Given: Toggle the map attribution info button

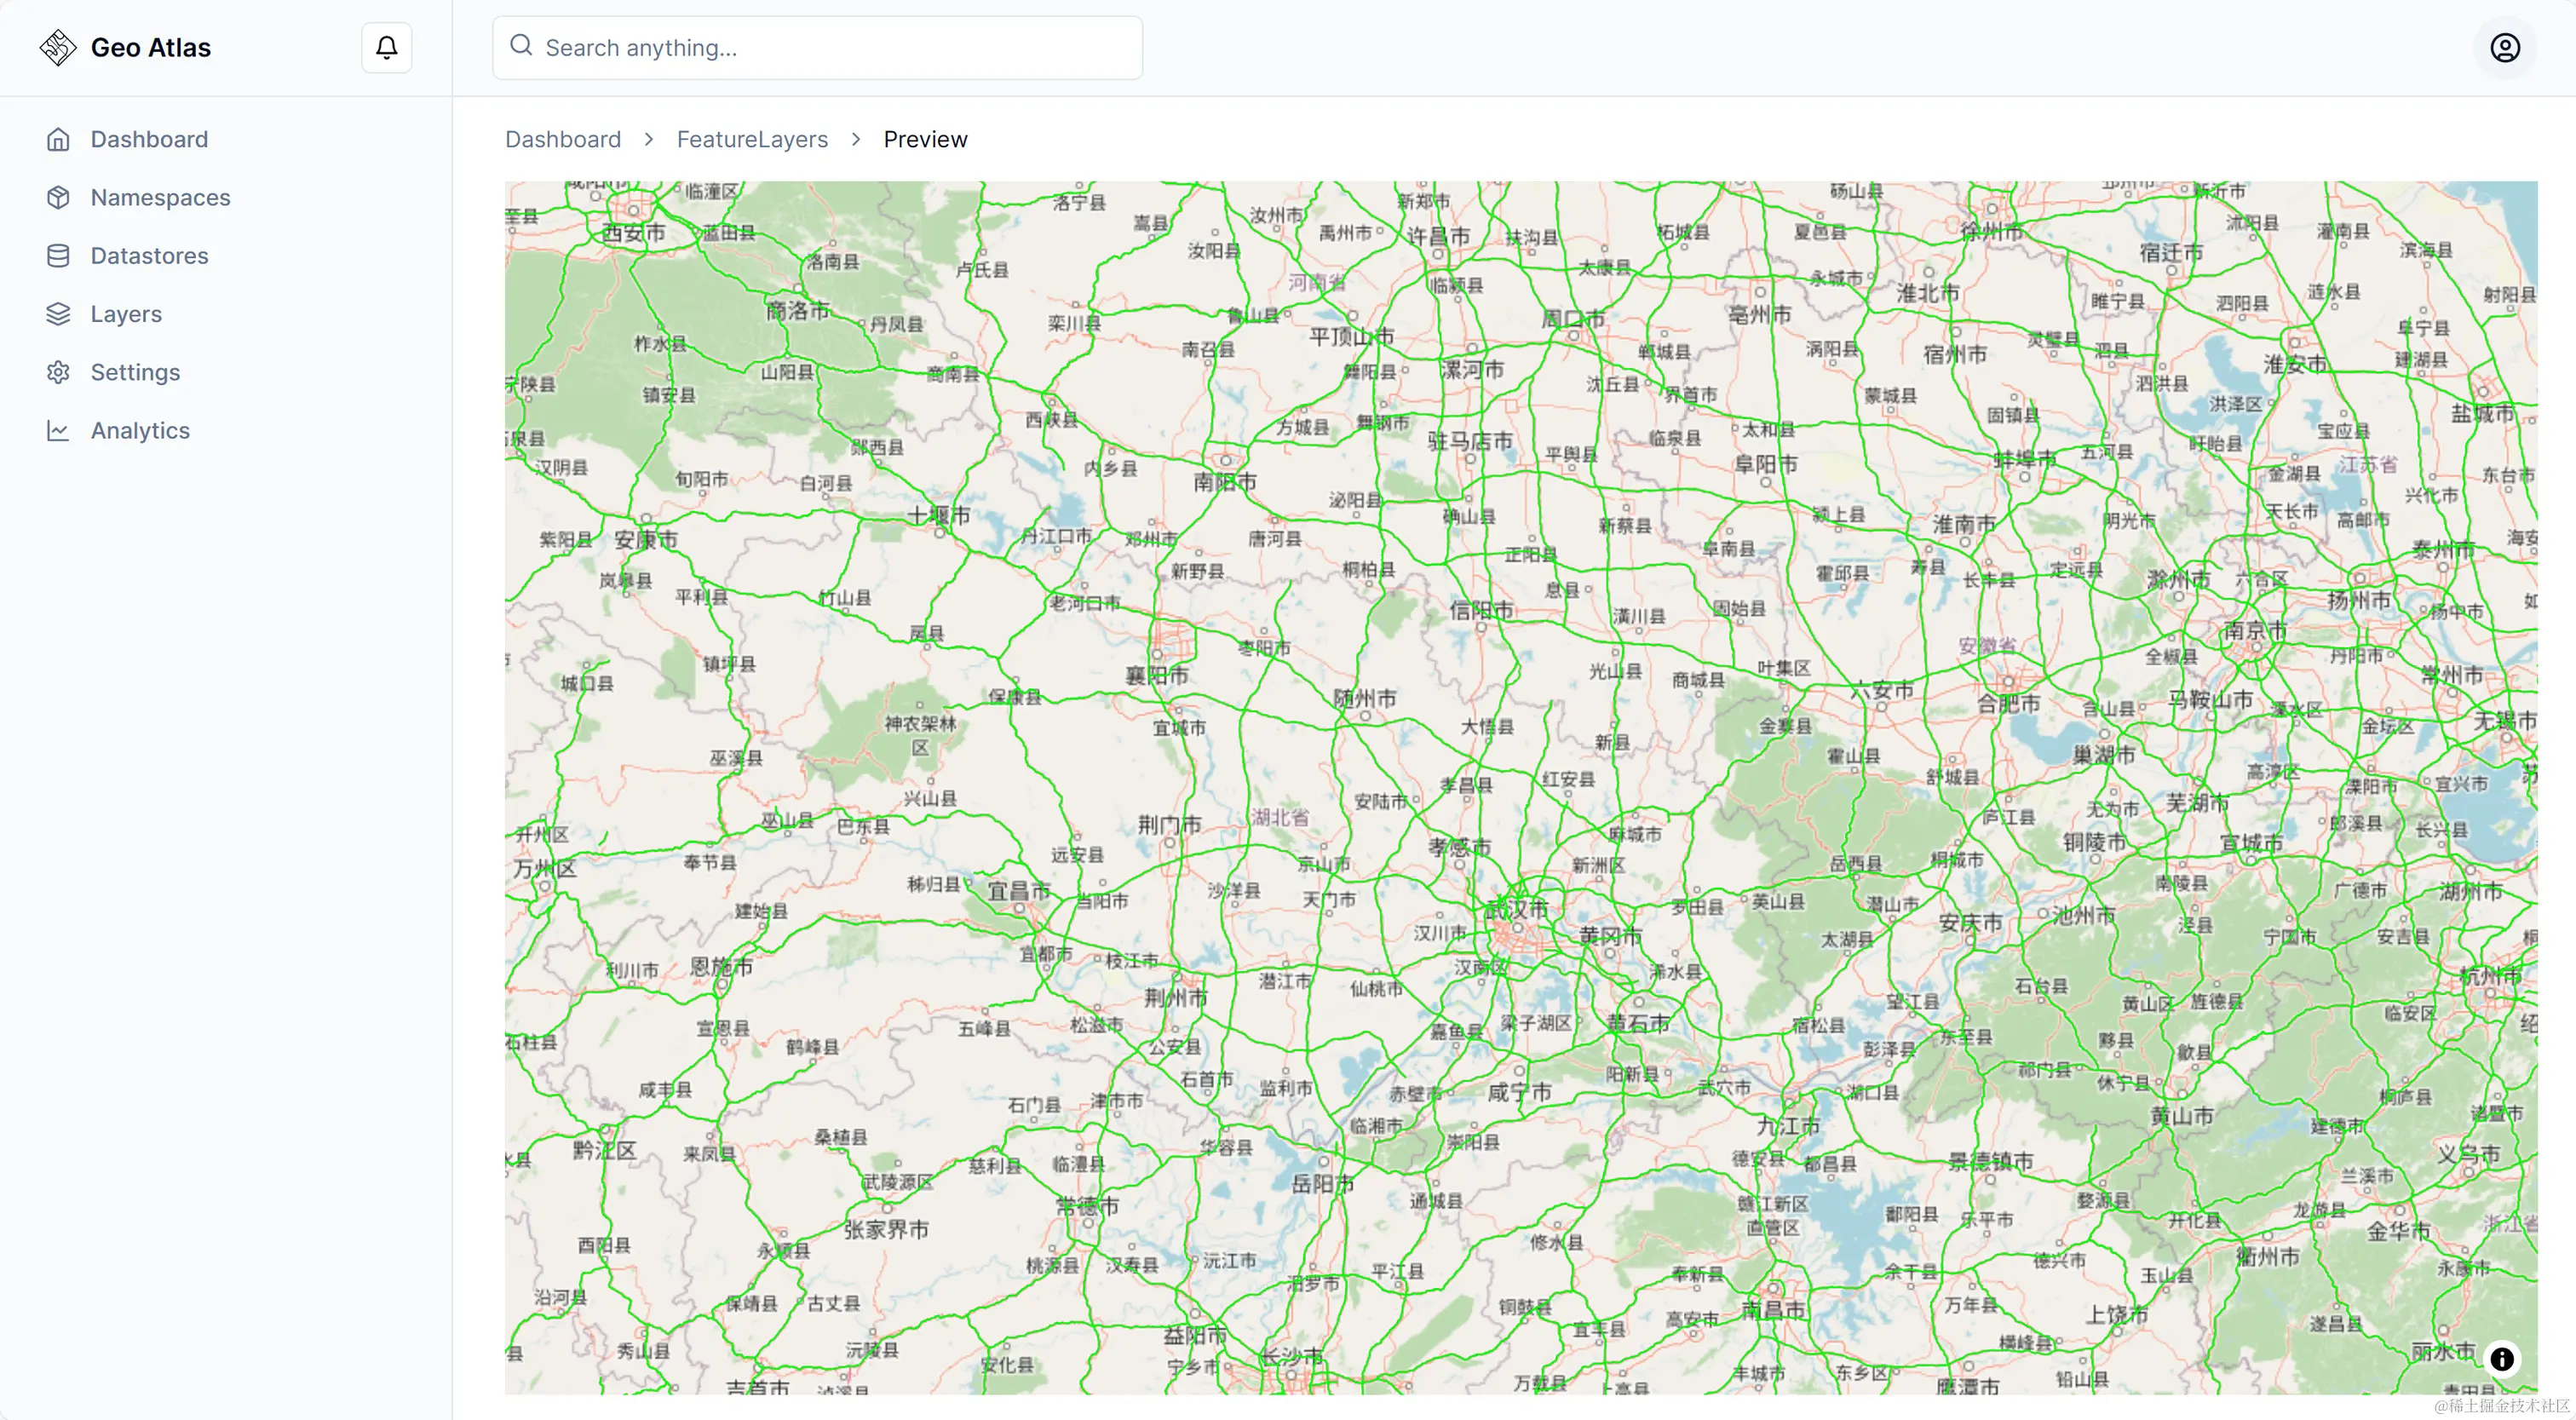Looking at the screenshot, I should (2503, 1359).
